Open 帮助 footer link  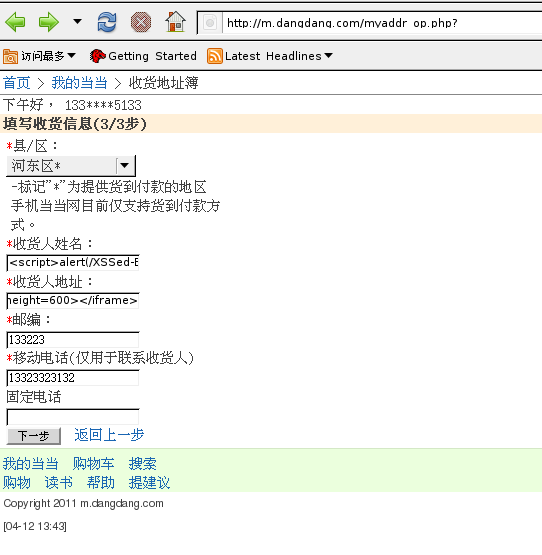click(101, 483)
